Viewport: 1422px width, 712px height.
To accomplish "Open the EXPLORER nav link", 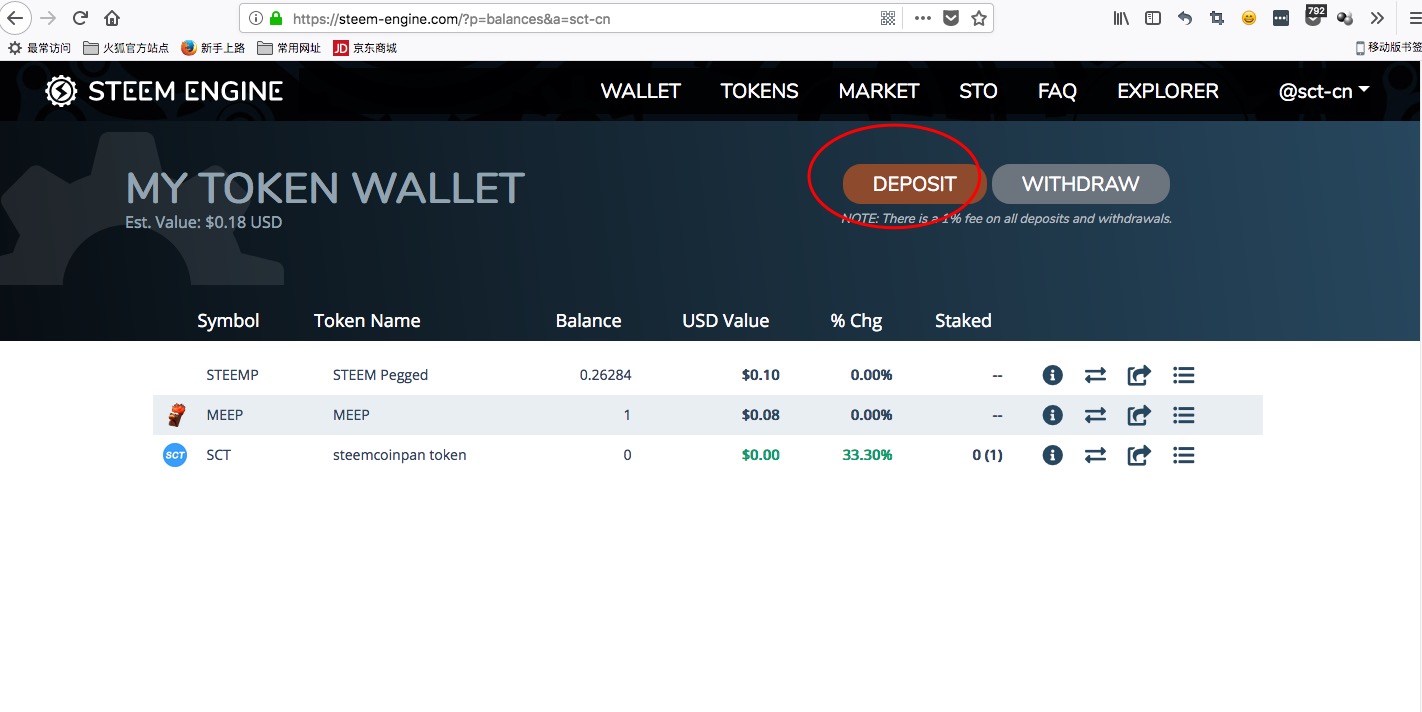I will click(1168, 91).
